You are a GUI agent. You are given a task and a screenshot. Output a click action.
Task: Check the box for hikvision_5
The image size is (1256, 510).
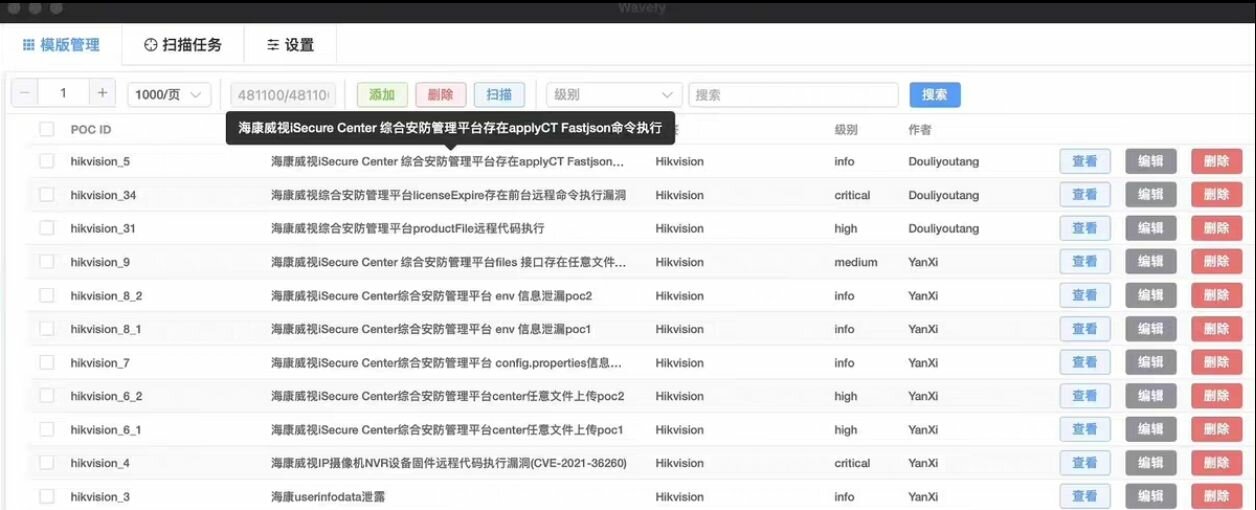point(47,161)
